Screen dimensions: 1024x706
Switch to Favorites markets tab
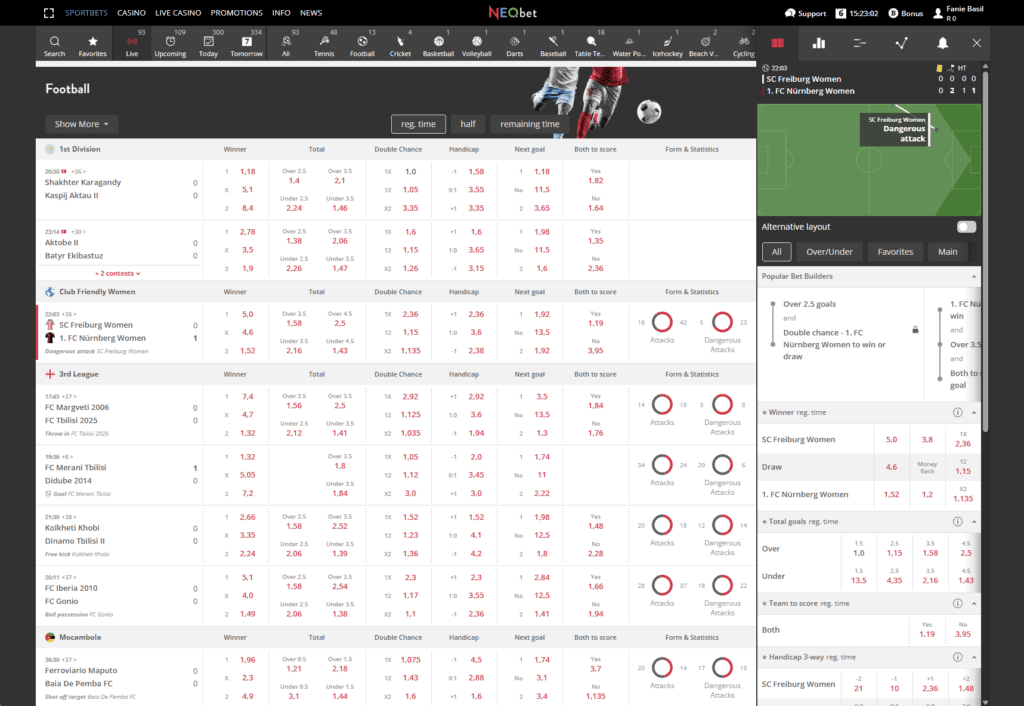coord(895,251)
